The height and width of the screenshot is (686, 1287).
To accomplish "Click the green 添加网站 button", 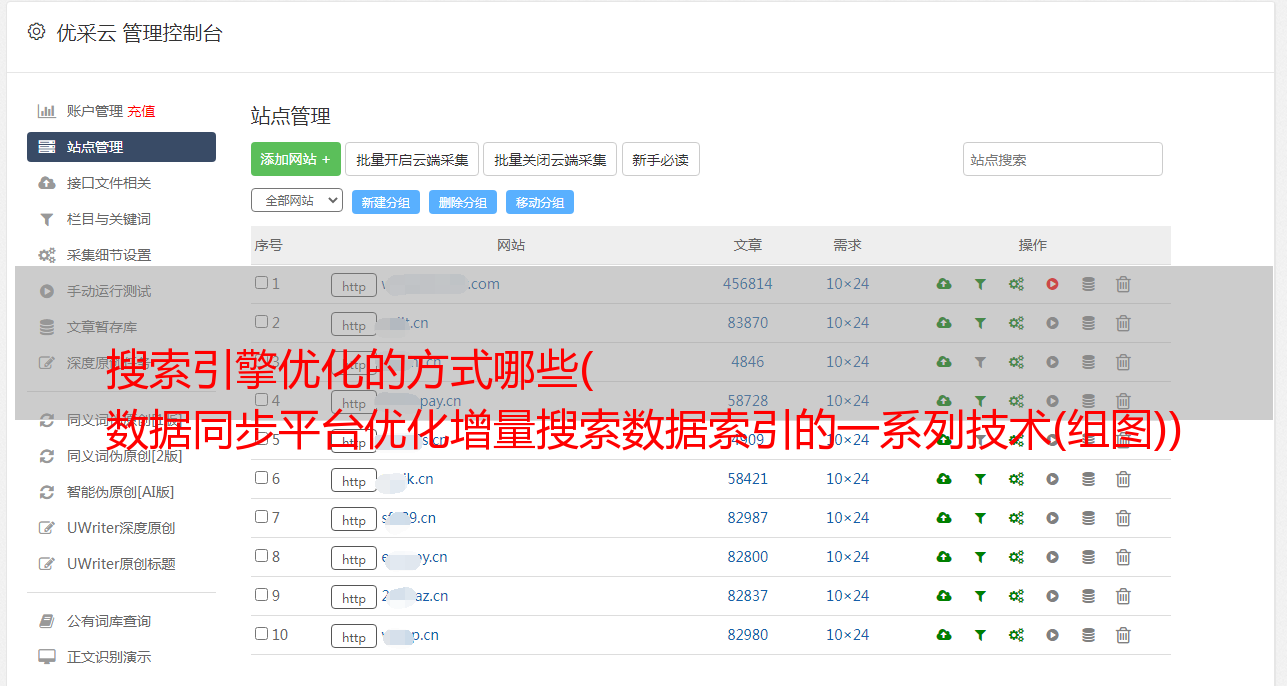I will click(295, 159).
